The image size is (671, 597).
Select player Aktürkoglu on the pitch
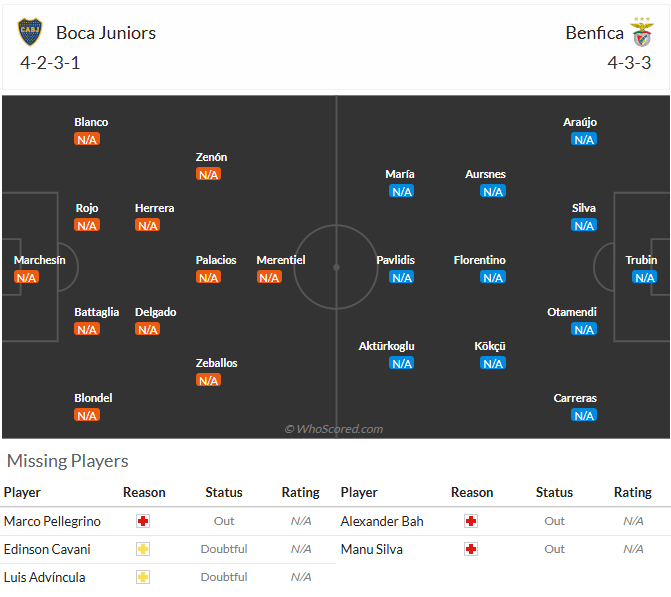click(386, 346)
